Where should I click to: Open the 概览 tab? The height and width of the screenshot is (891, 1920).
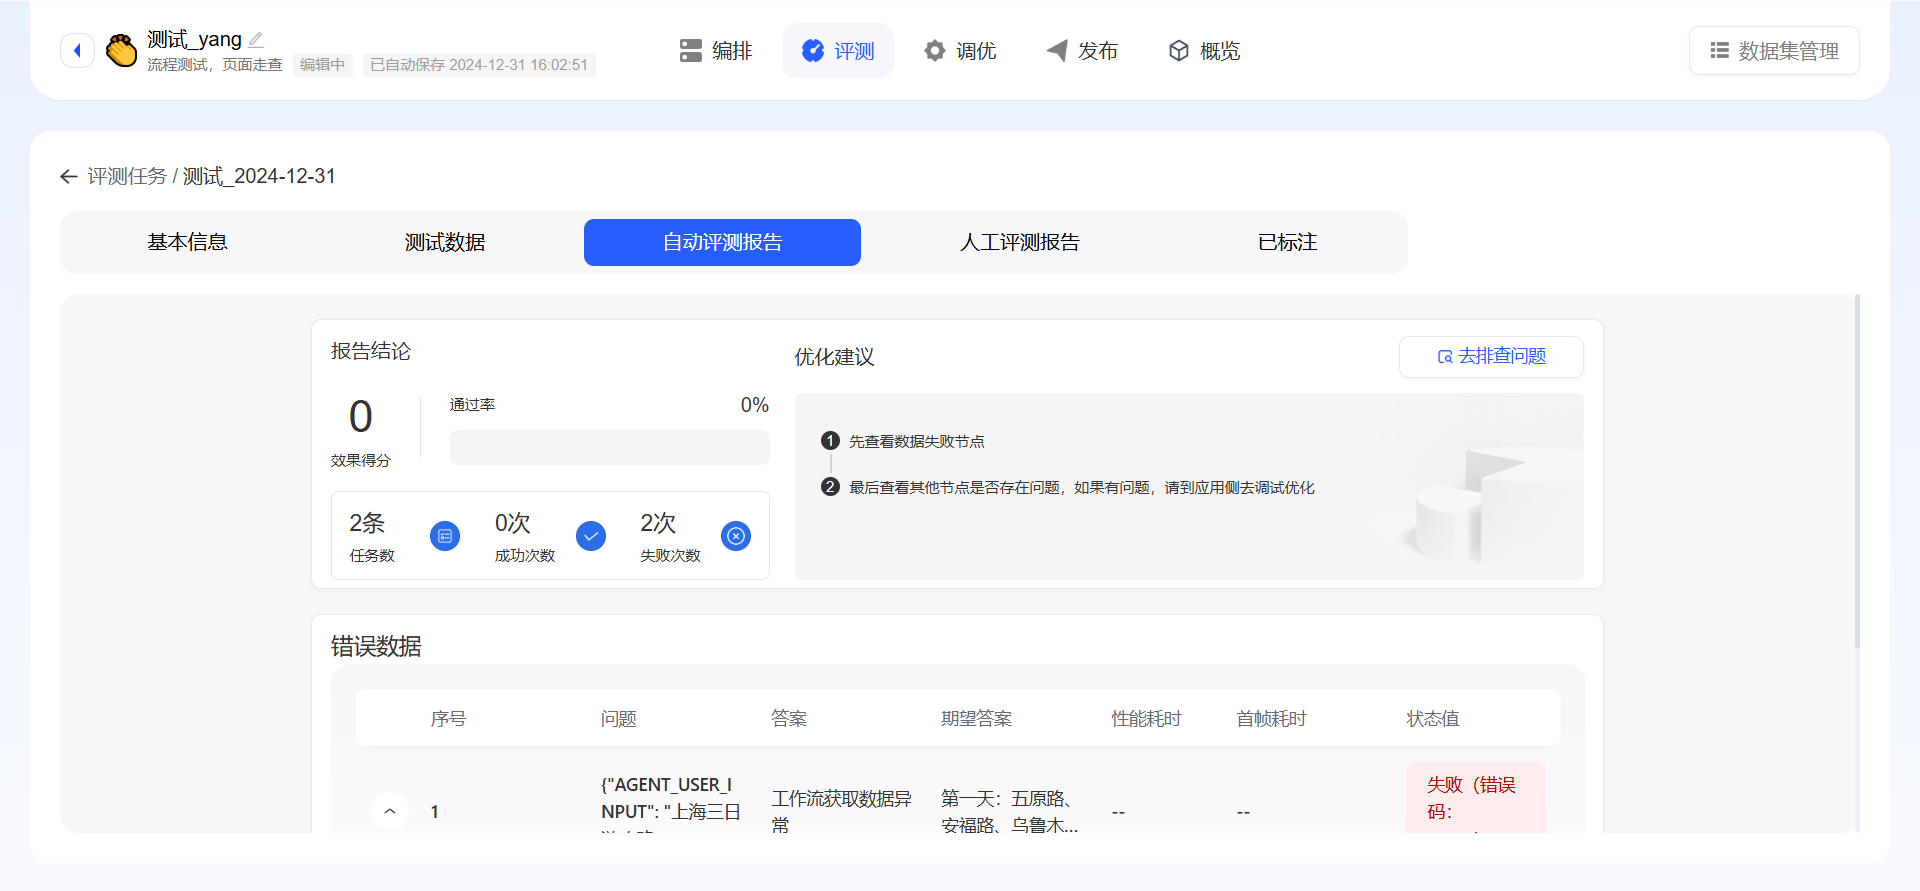[x=1204, y=51]
